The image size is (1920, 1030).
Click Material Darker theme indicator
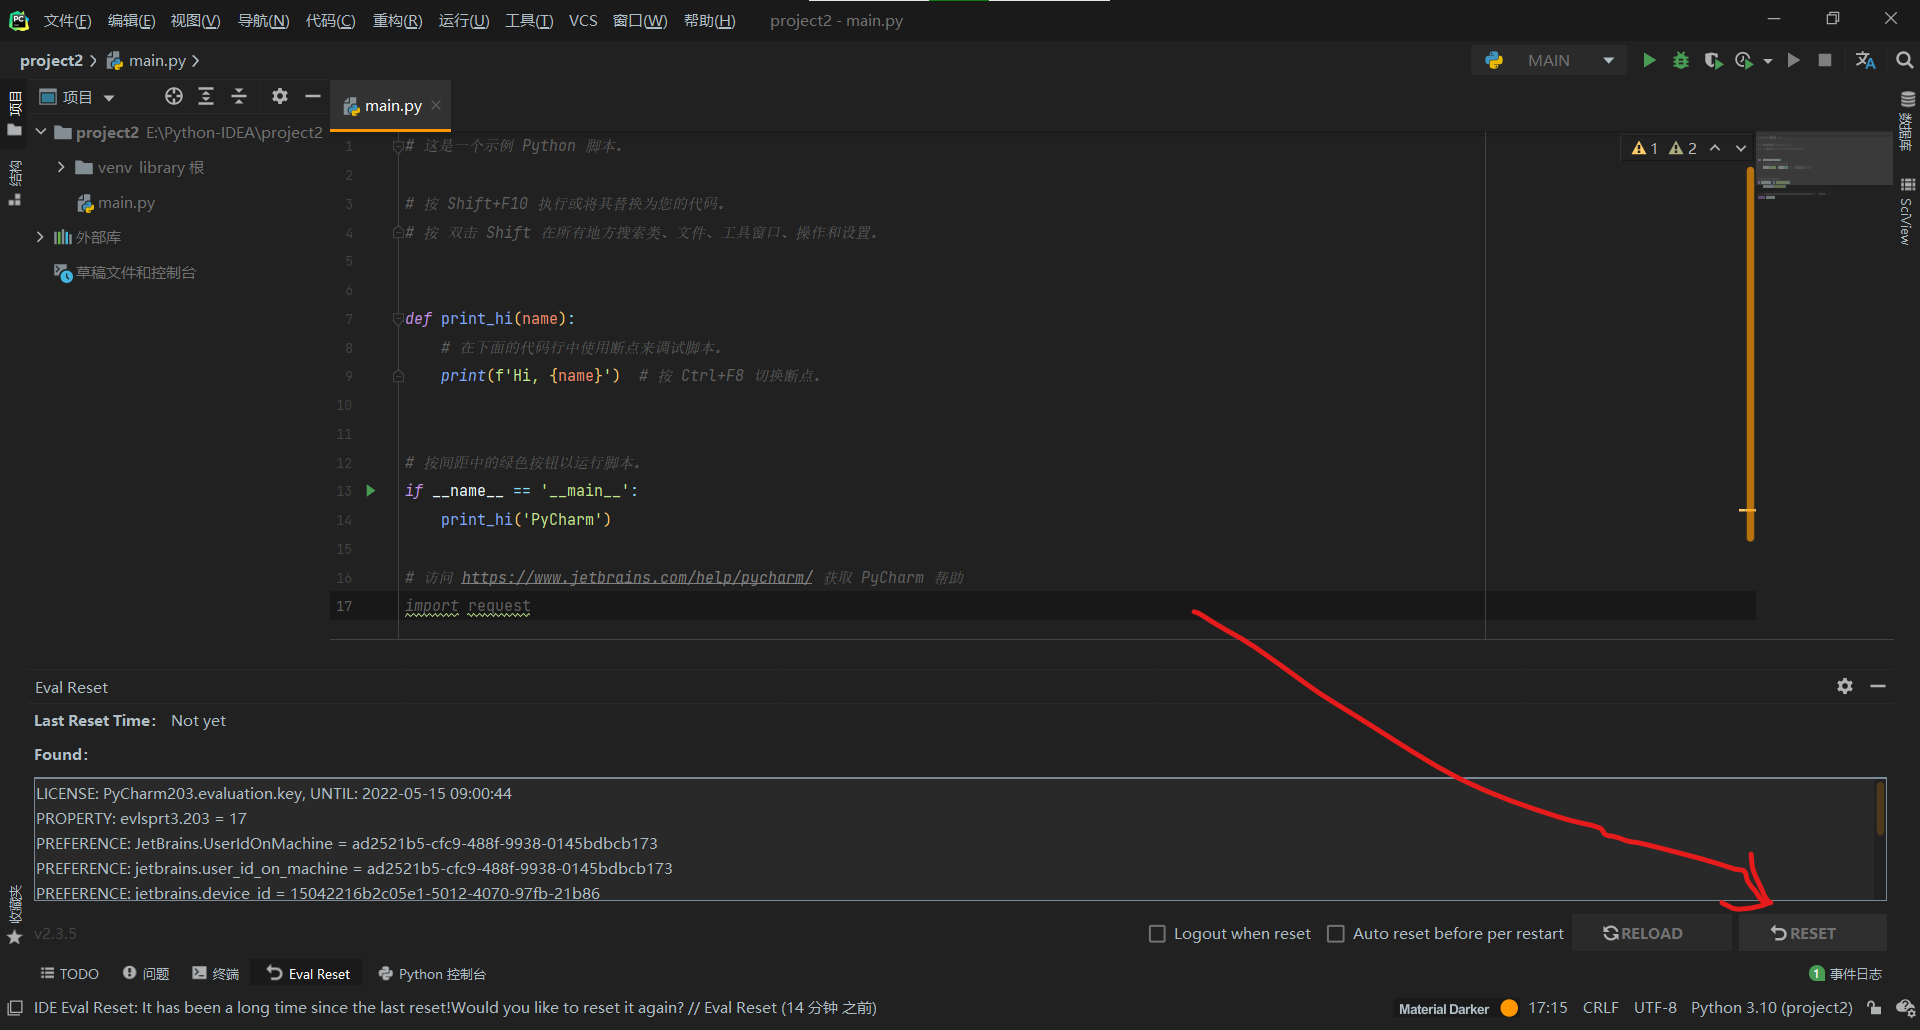click(1444, 1009)
